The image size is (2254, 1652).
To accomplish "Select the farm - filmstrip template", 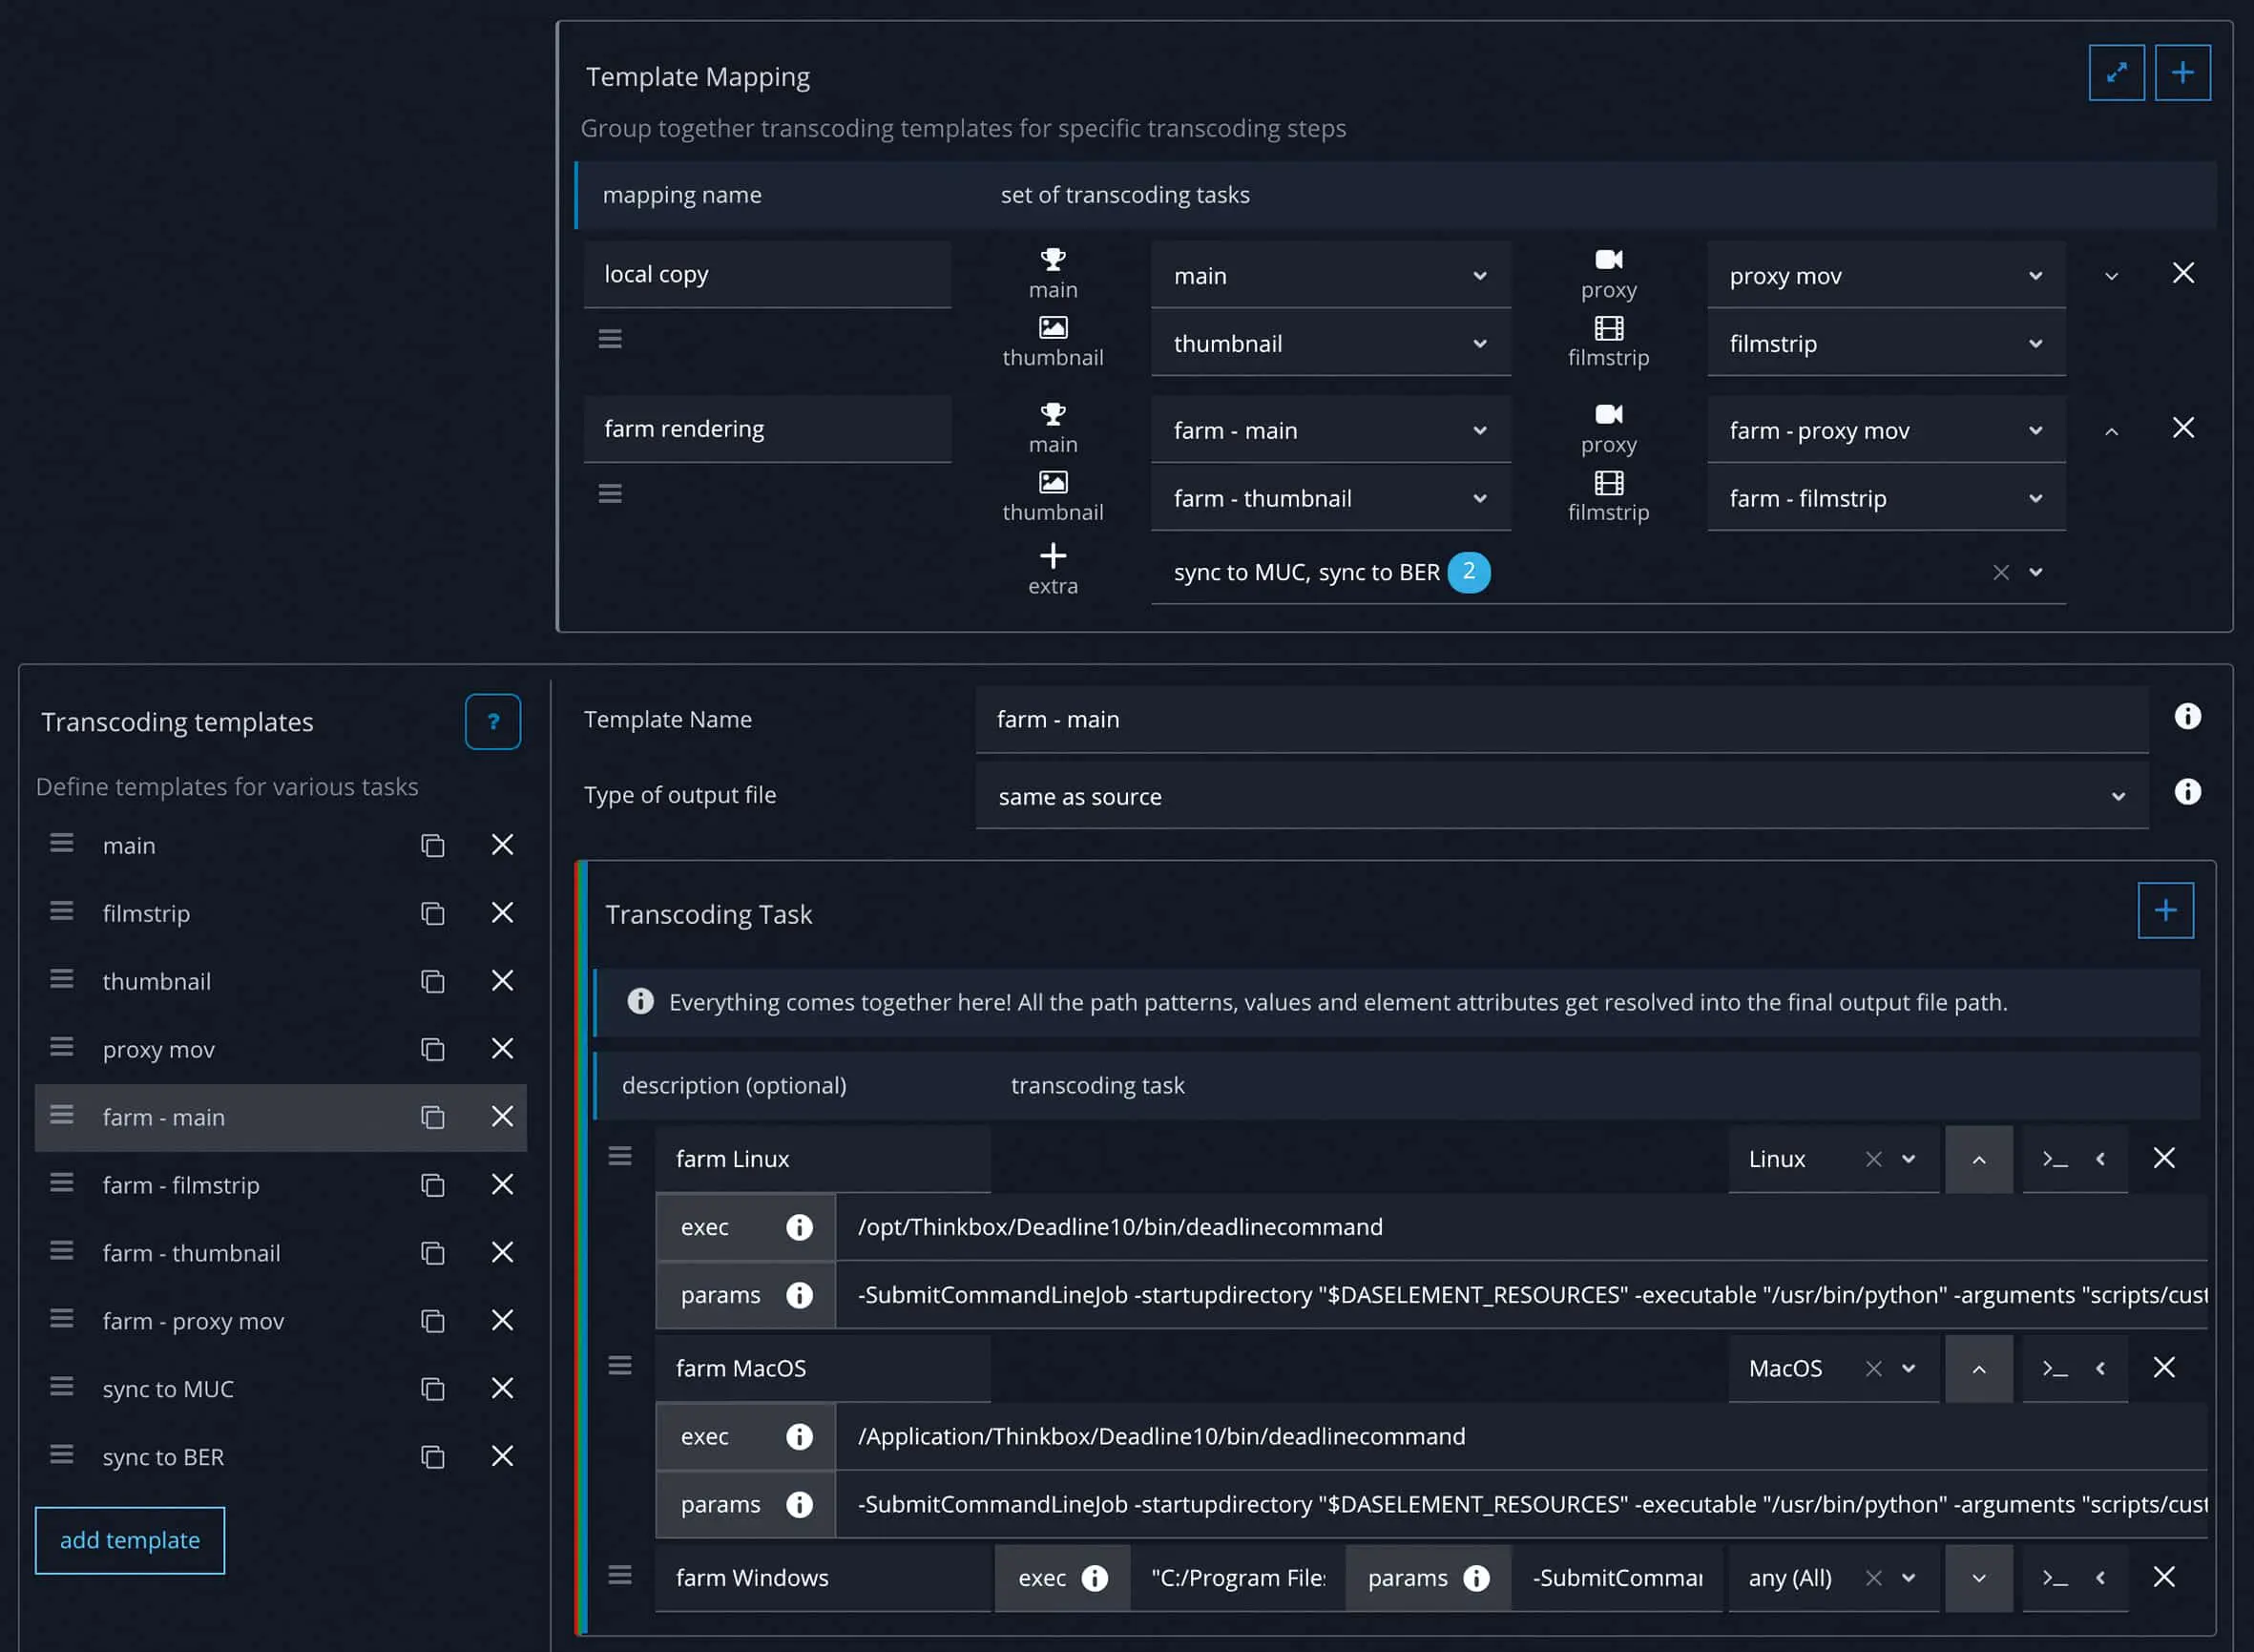I will click(181, 1185).
